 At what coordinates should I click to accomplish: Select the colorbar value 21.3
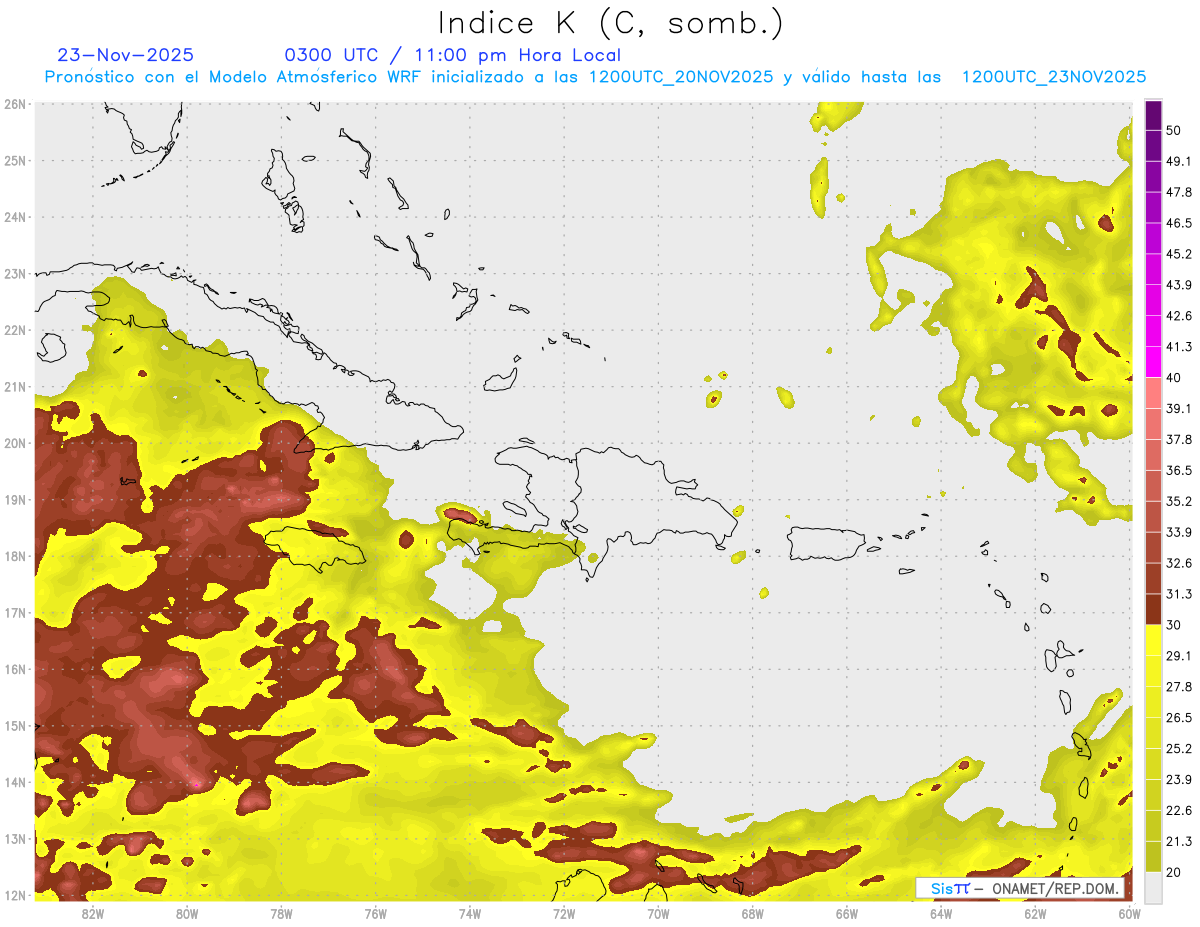[1178, 841]
